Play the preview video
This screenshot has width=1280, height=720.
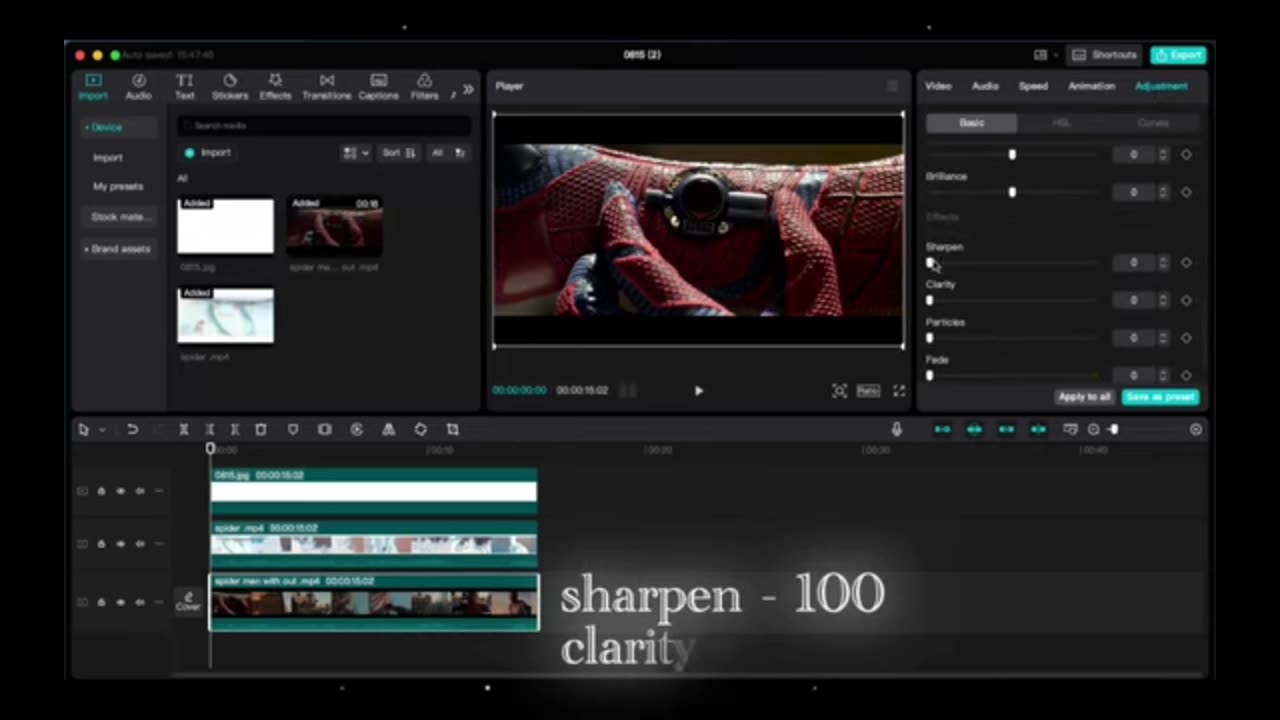(x=698, y=391)
